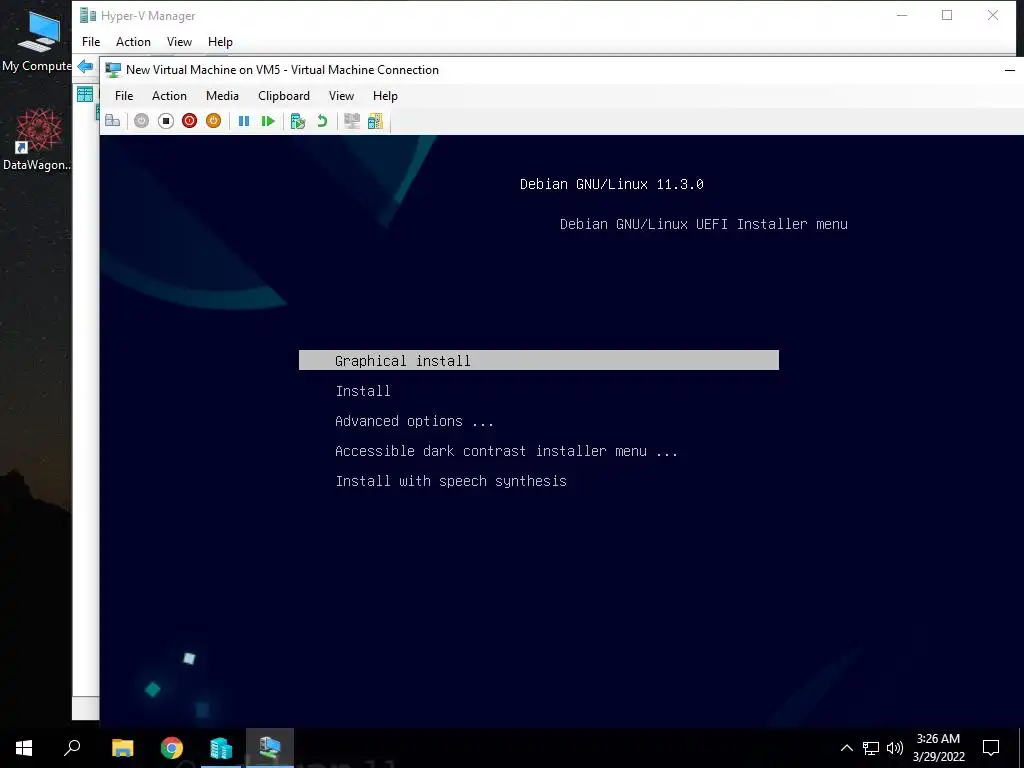Send Ctrl+Alt+Delete to the virtual machine
This screenshot has height=768, width=1024.
click(x=112, y=121)
